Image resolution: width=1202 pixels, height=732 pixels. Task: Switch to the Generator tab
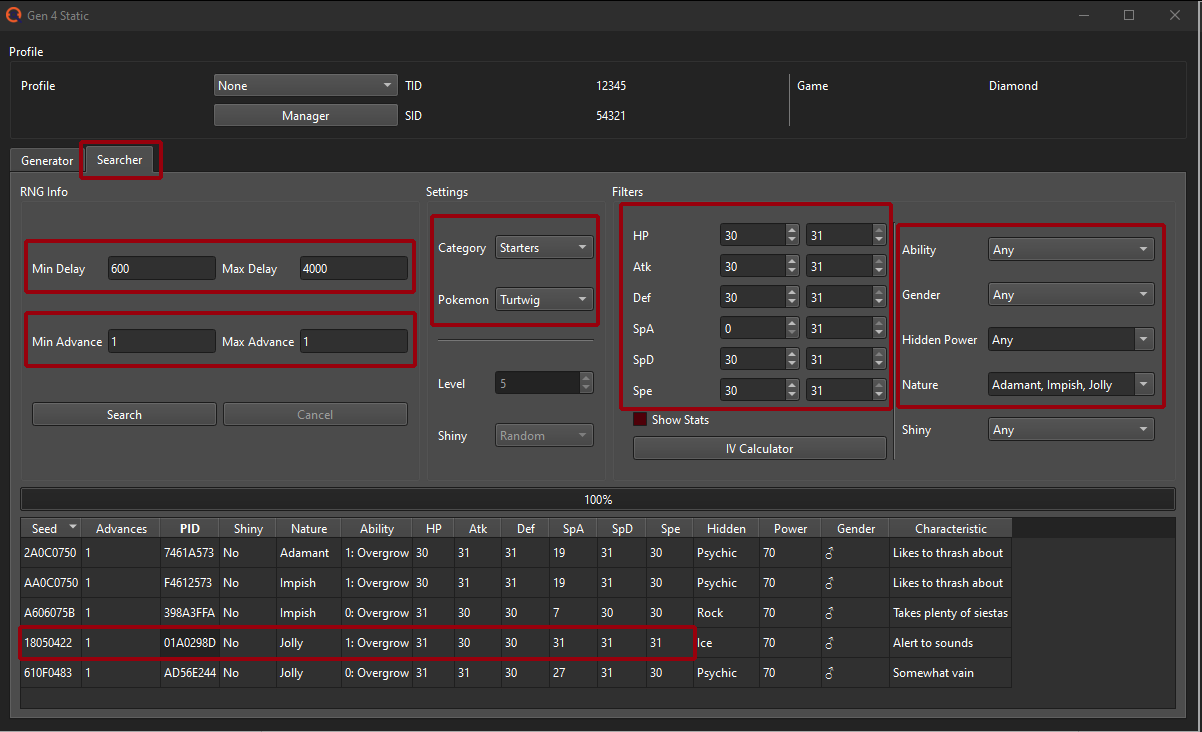[47, 161]
